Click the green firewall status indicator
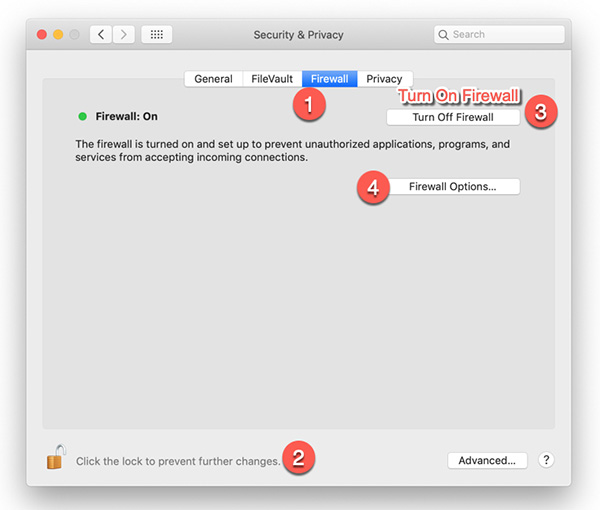Viewport: 600px width, 510px height. point(83,117)
